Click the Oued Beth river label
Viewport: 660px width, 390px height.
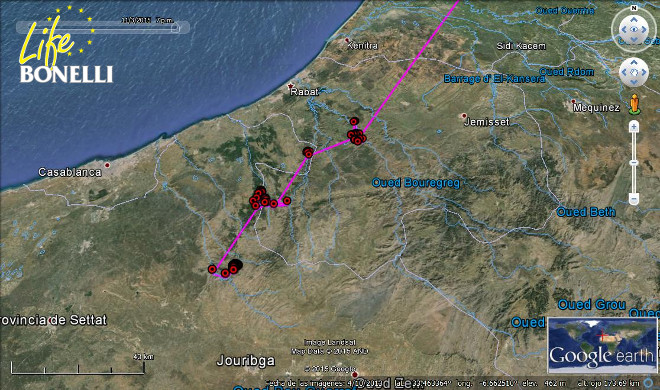coord(586,212)
